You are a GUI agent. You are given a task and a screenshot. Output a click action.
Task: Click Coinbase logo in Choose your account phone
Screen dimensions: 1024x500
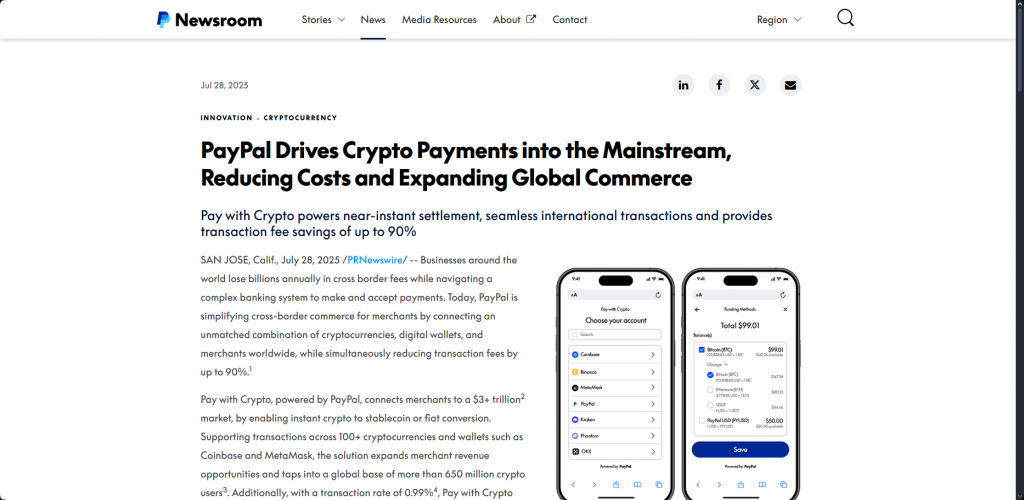(x=575, y=354)
